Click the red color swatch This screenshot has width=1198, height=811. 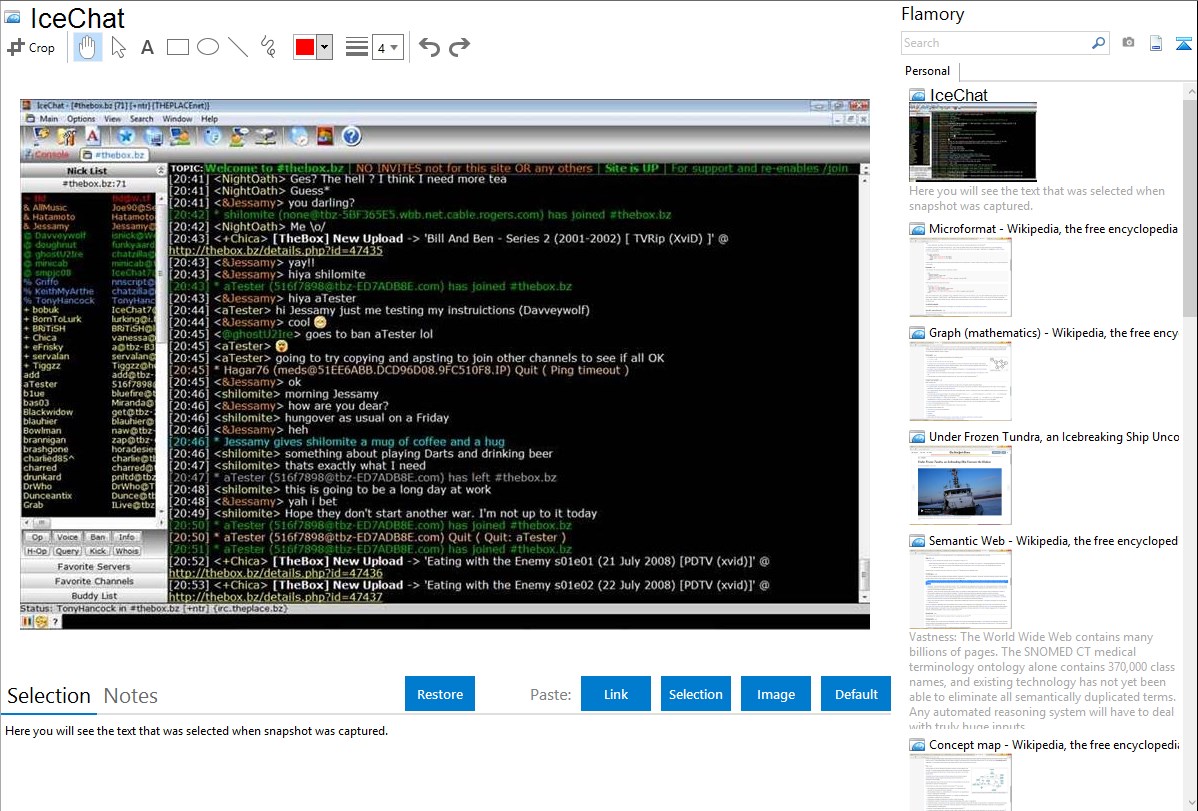coord(305,47)
